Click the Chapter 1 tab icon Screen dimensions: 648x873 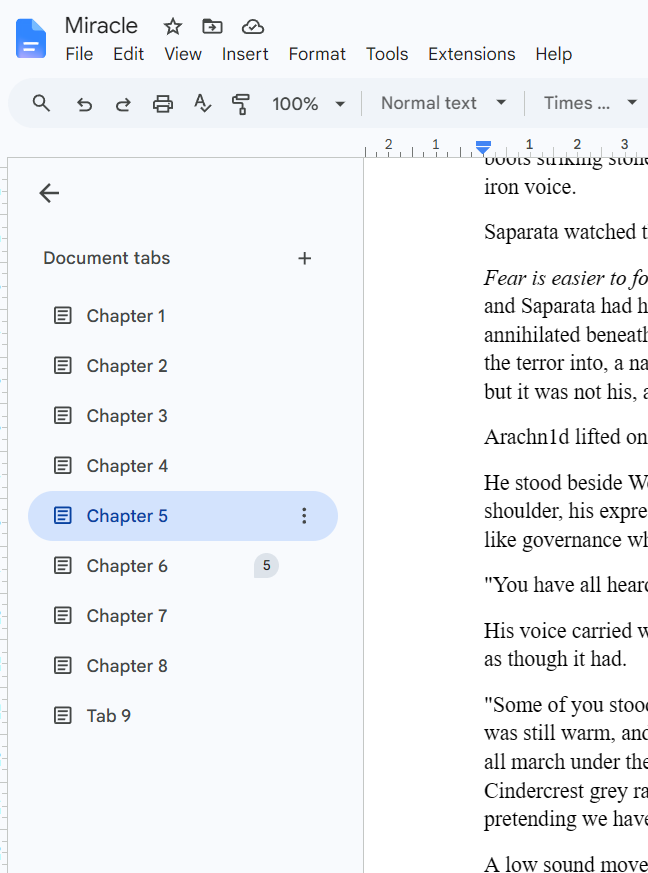[x=62, y=316]
